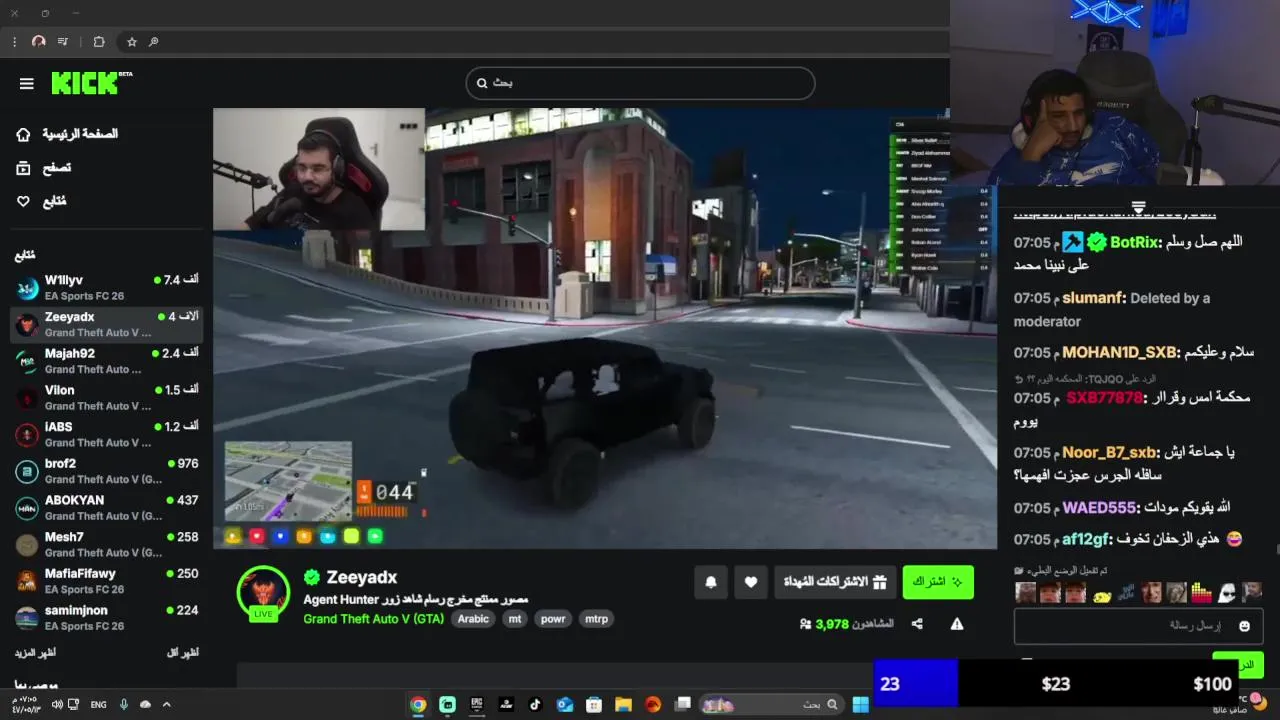Image resolution: width=1280 pixels, height=720 pixels.
Task: Open Chrome media control icon
Action: (63, 42)
